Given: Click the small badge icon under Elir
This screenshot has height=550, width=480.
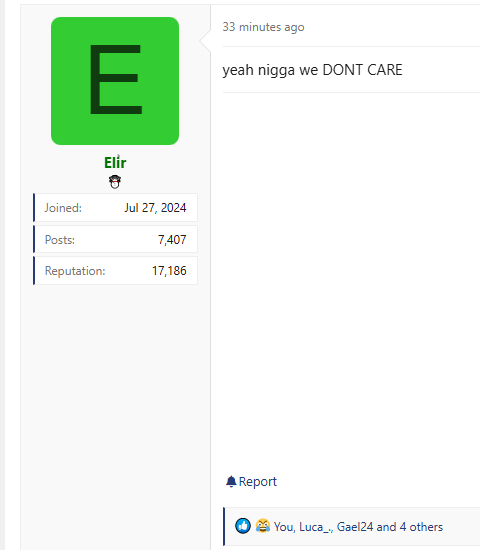Looking at the screenshot, I should tap(115, 182).
